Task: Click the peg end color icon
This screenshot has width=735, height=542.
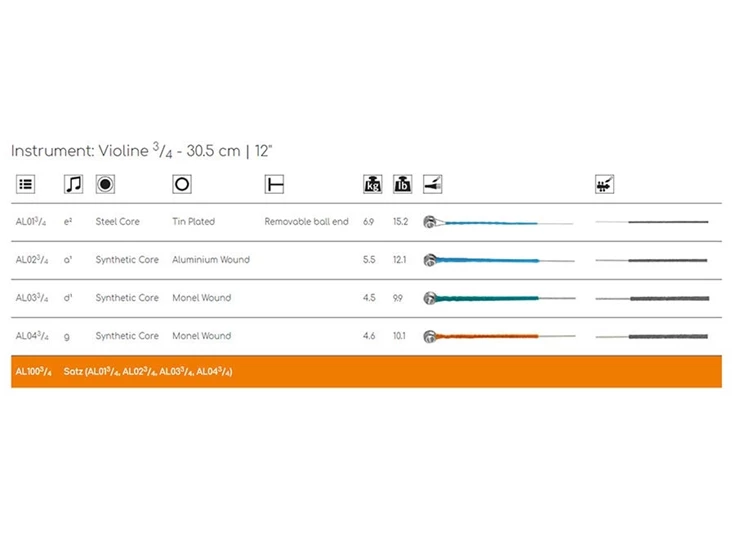Action: pos(604,184)
